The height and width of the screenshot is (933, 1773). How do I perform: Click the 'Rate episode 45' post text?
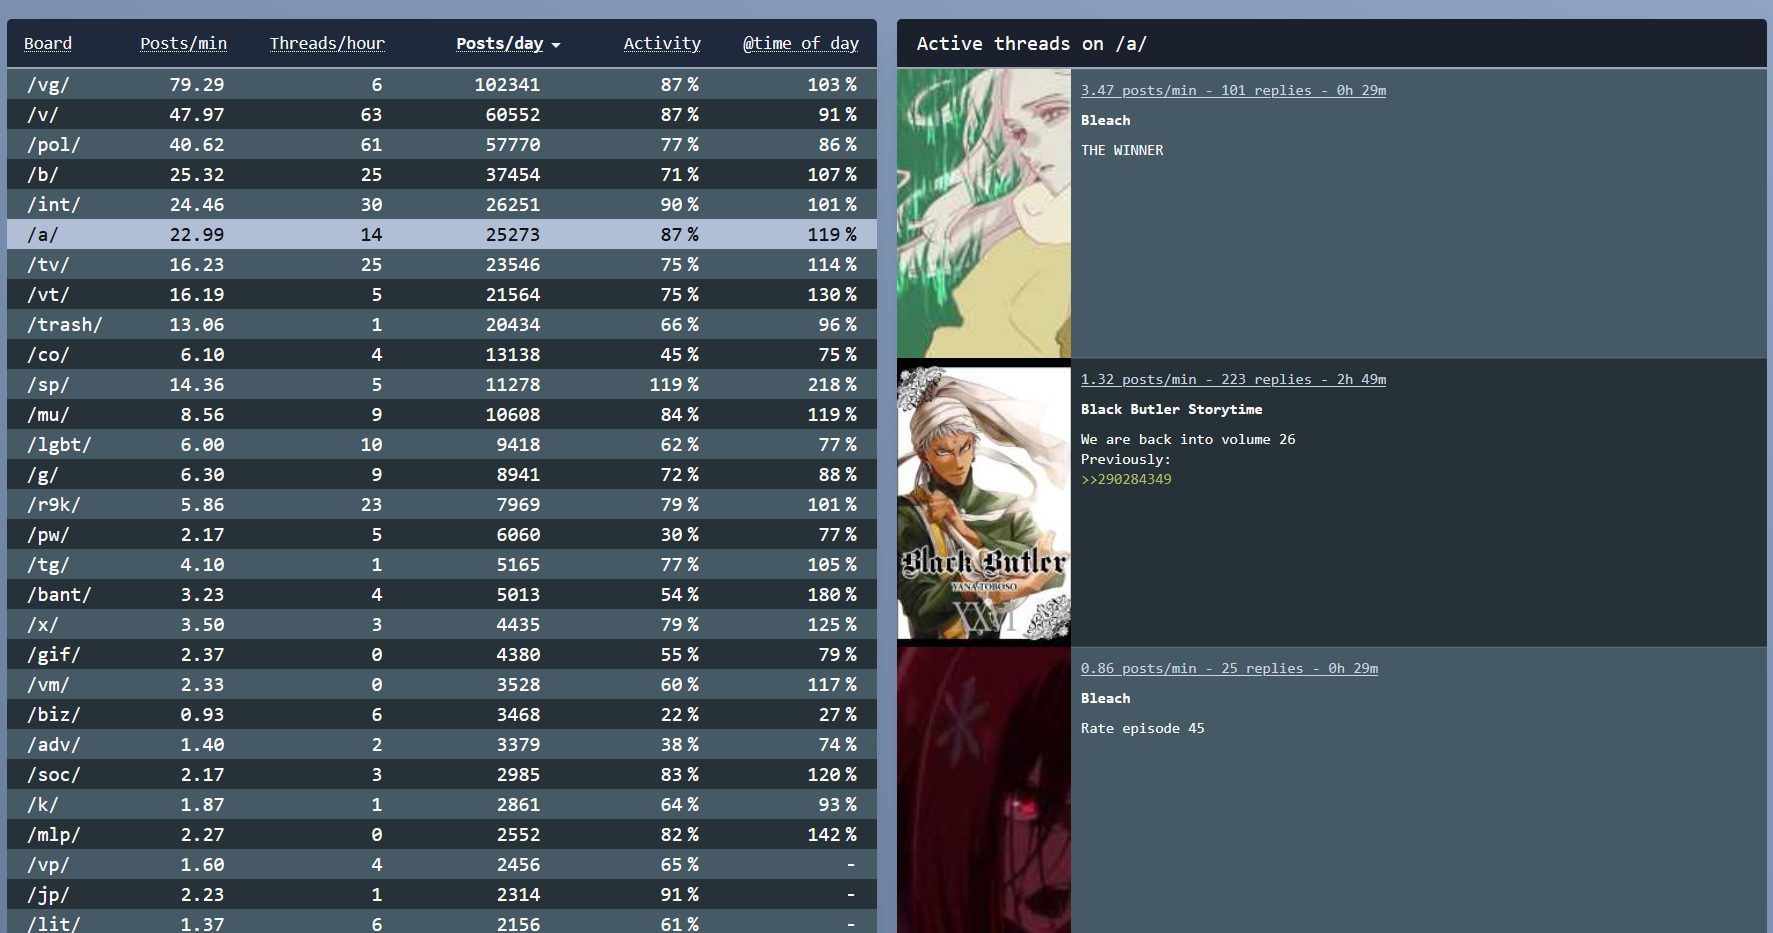(1142, 728)
